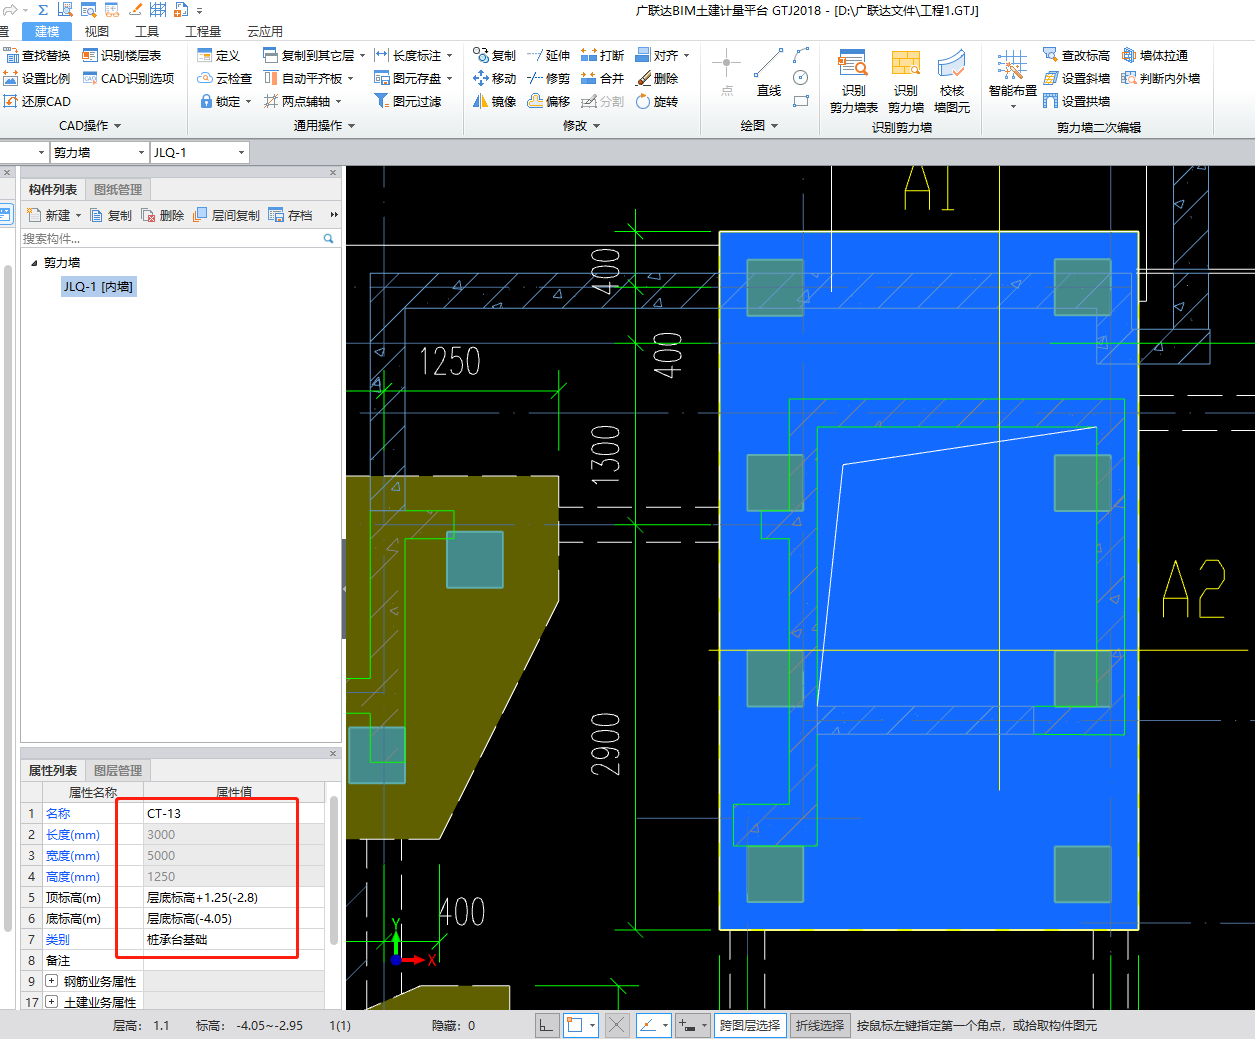
Task: Expand the 土建业务属性 (Civil Business Properties) row
Action: [51, 1002]
